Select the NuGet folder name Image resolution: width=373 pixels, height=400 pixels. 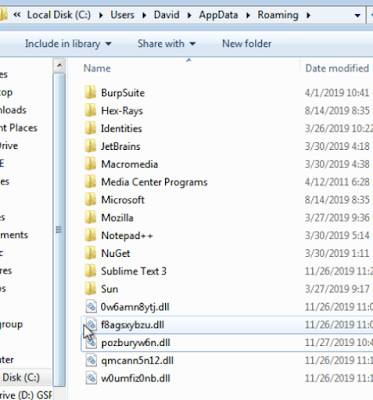pyautogui.click(x=115, y=253)
